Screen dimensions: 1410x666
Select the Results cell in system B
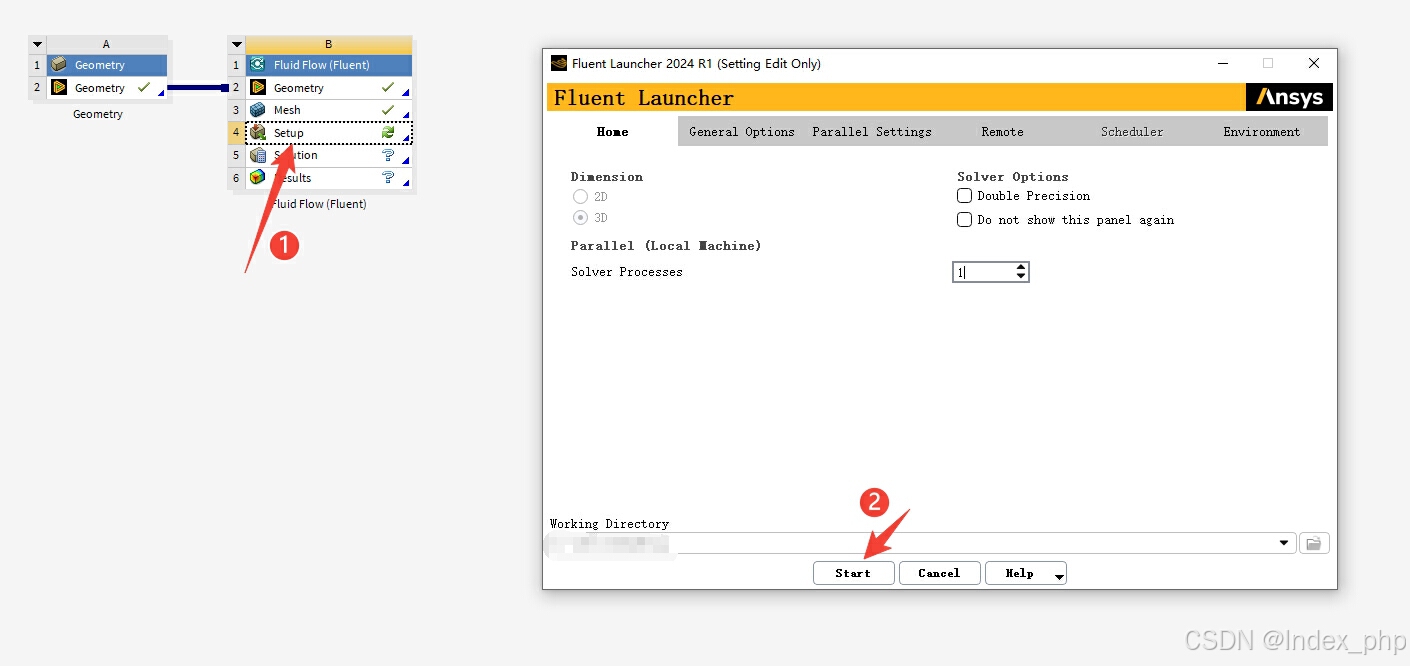coord(328,177)
